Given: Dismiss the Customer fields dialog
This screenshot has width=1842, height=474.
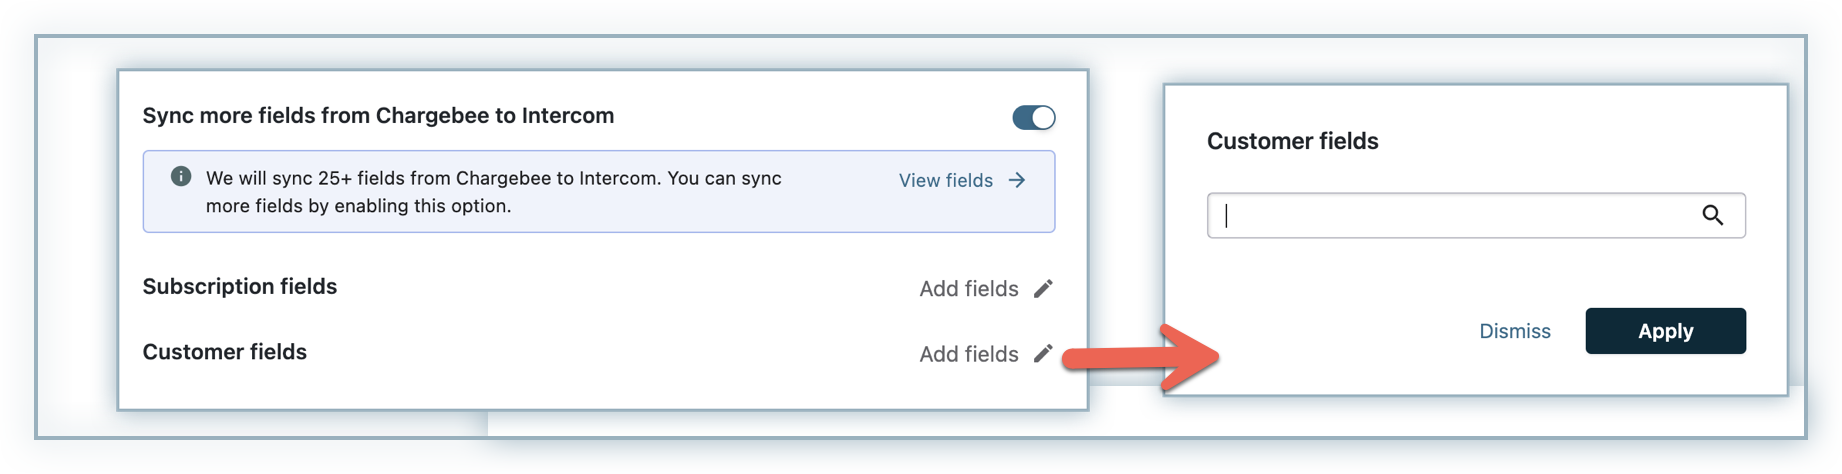Looking at the screenshot, I should point(1514,332).
